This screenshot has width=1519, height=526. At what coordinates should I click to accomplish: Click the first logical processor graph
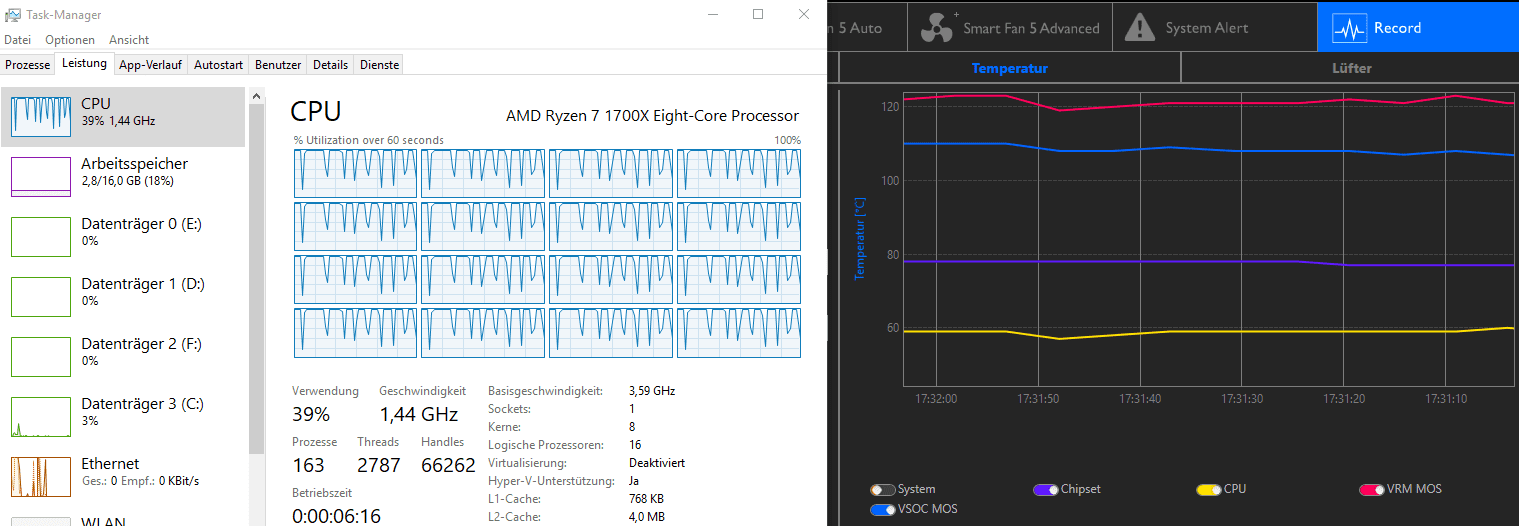355,173
